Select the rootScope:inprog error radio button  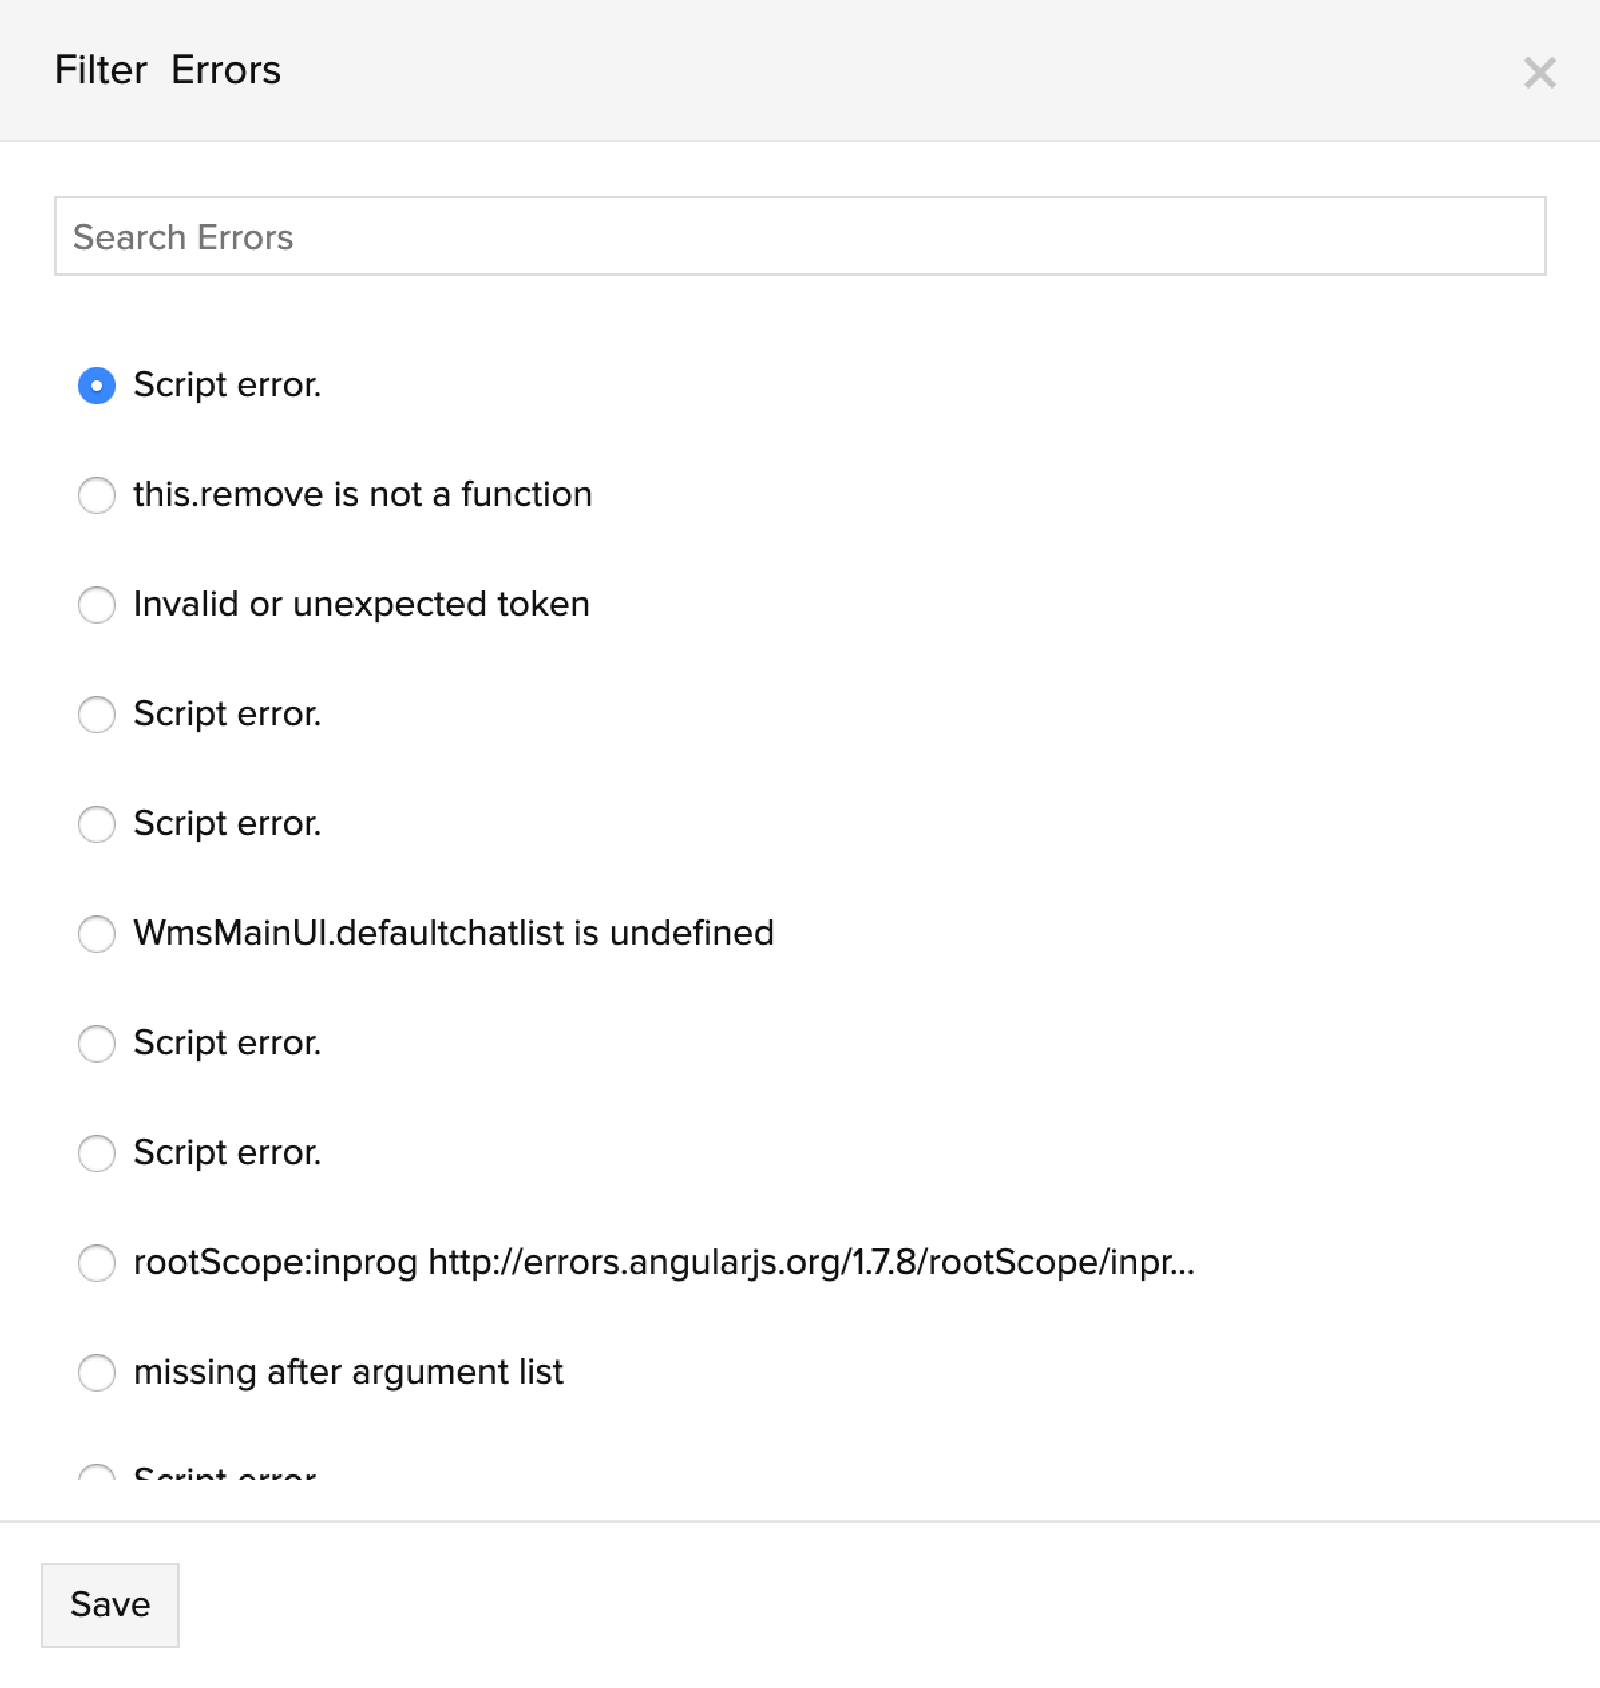click(x=97, y=1263)
